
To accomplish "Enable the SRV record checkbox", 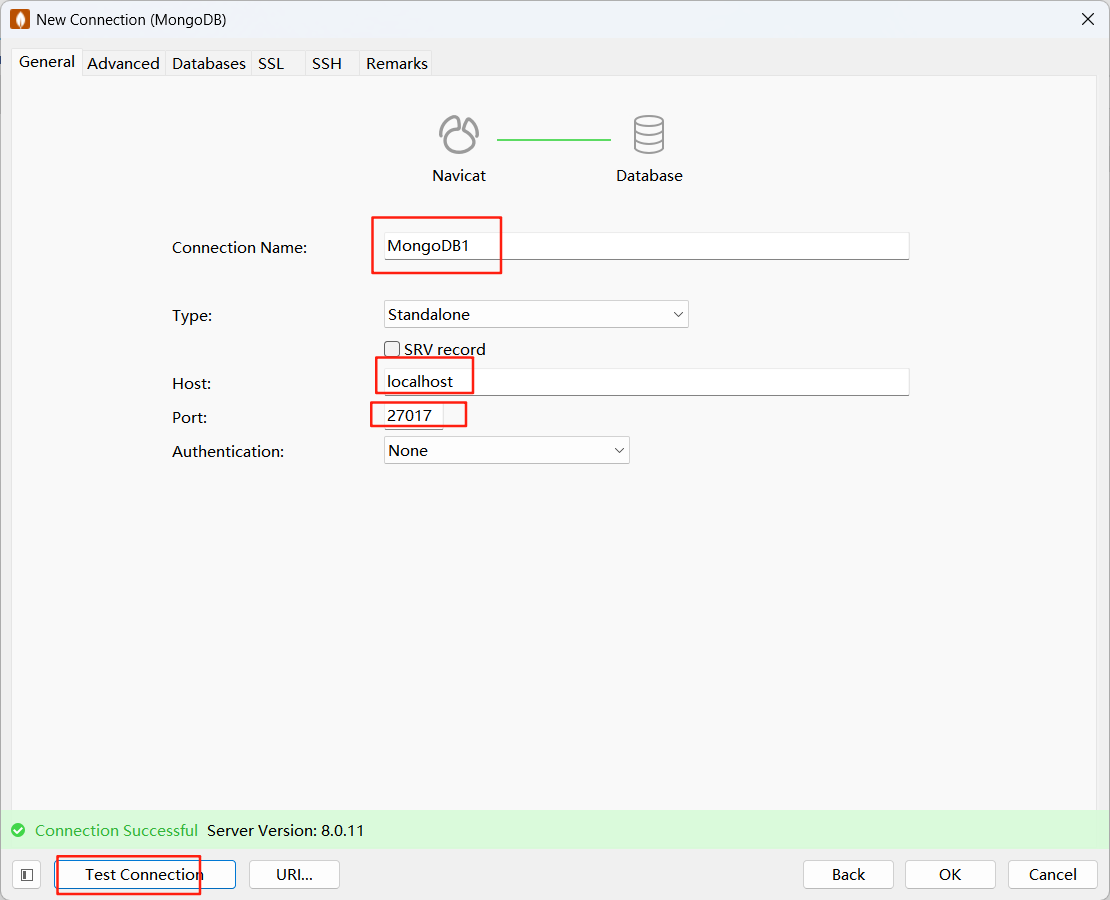I will point(391,348).
